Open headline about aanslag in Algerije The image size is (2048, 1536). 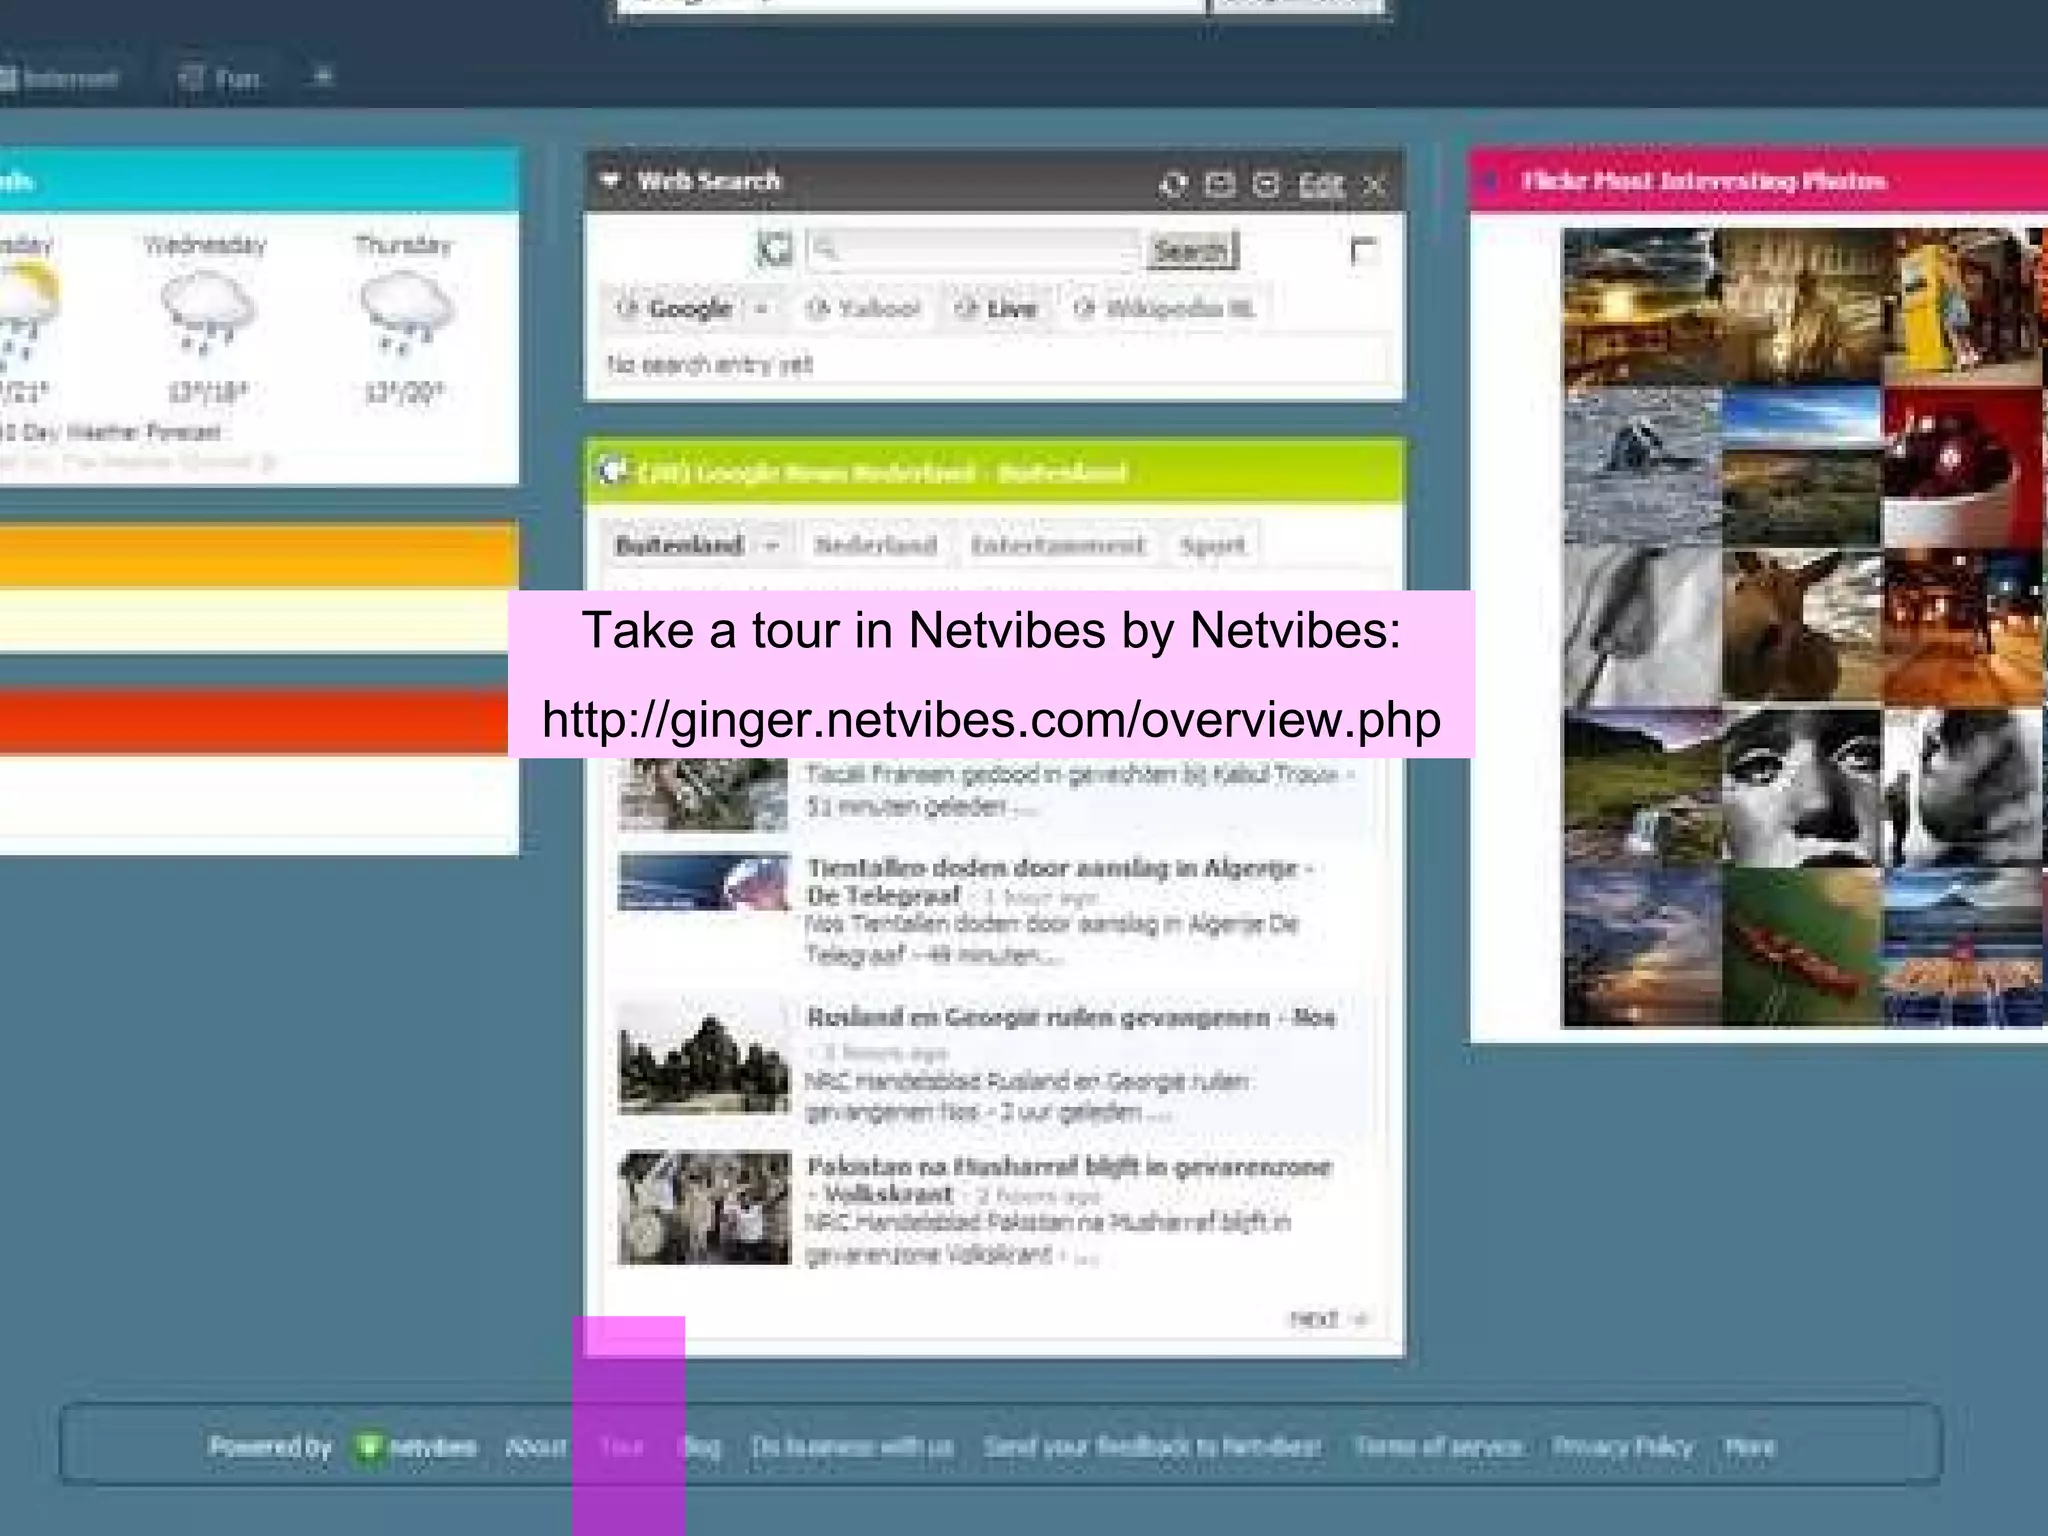pos(1058,881)
